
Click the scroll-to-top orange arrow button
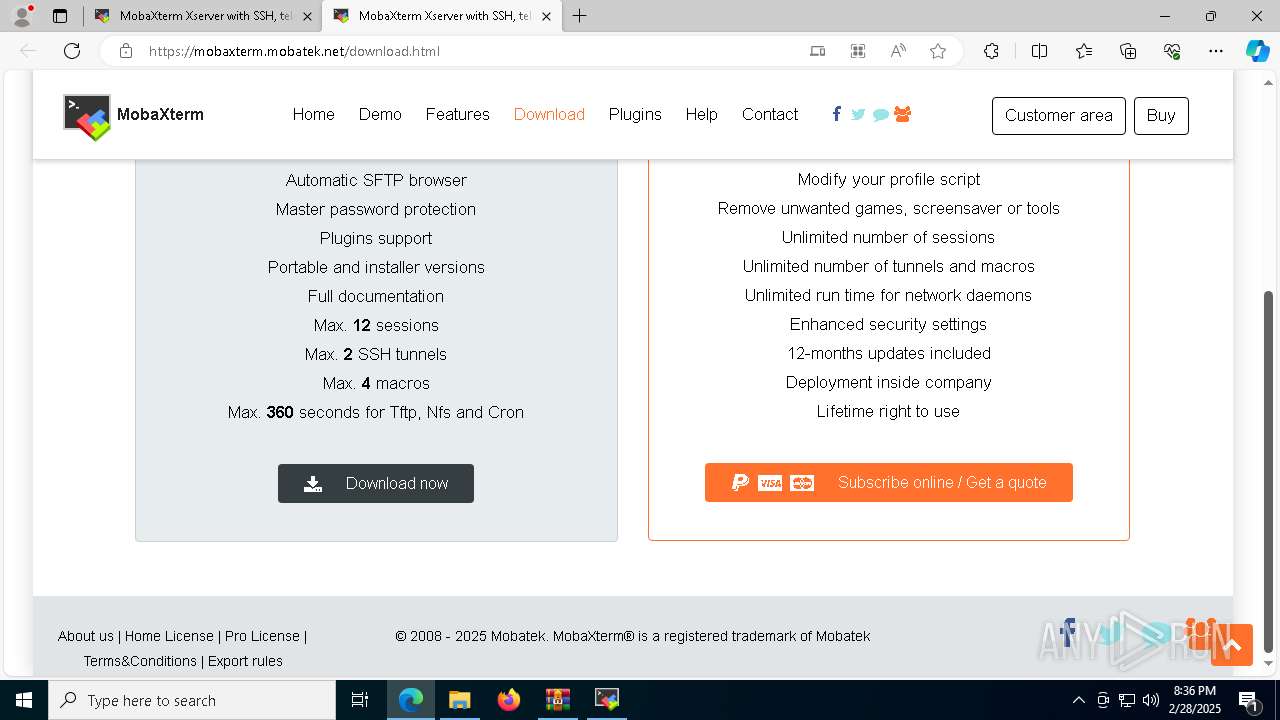pos(1232,645)
